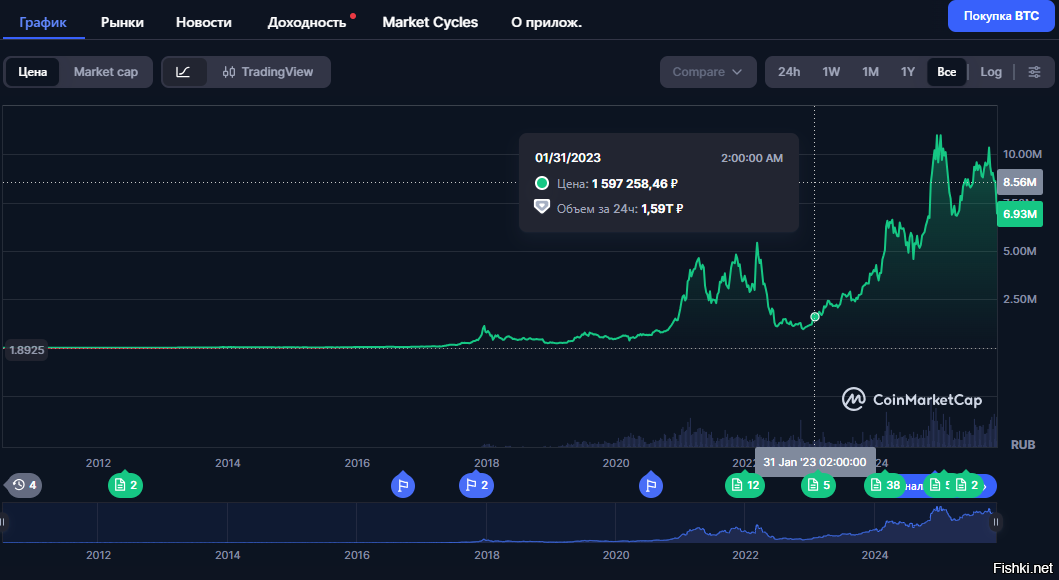
Task: Switch to TradingView chart mode
Action: [268, 72]
